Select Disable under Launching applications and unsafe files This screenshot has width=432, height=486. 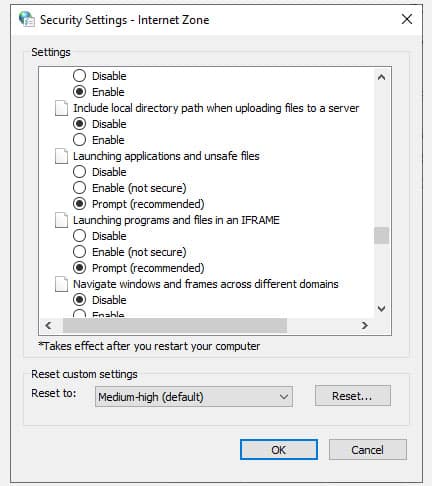tap(79, 172)
